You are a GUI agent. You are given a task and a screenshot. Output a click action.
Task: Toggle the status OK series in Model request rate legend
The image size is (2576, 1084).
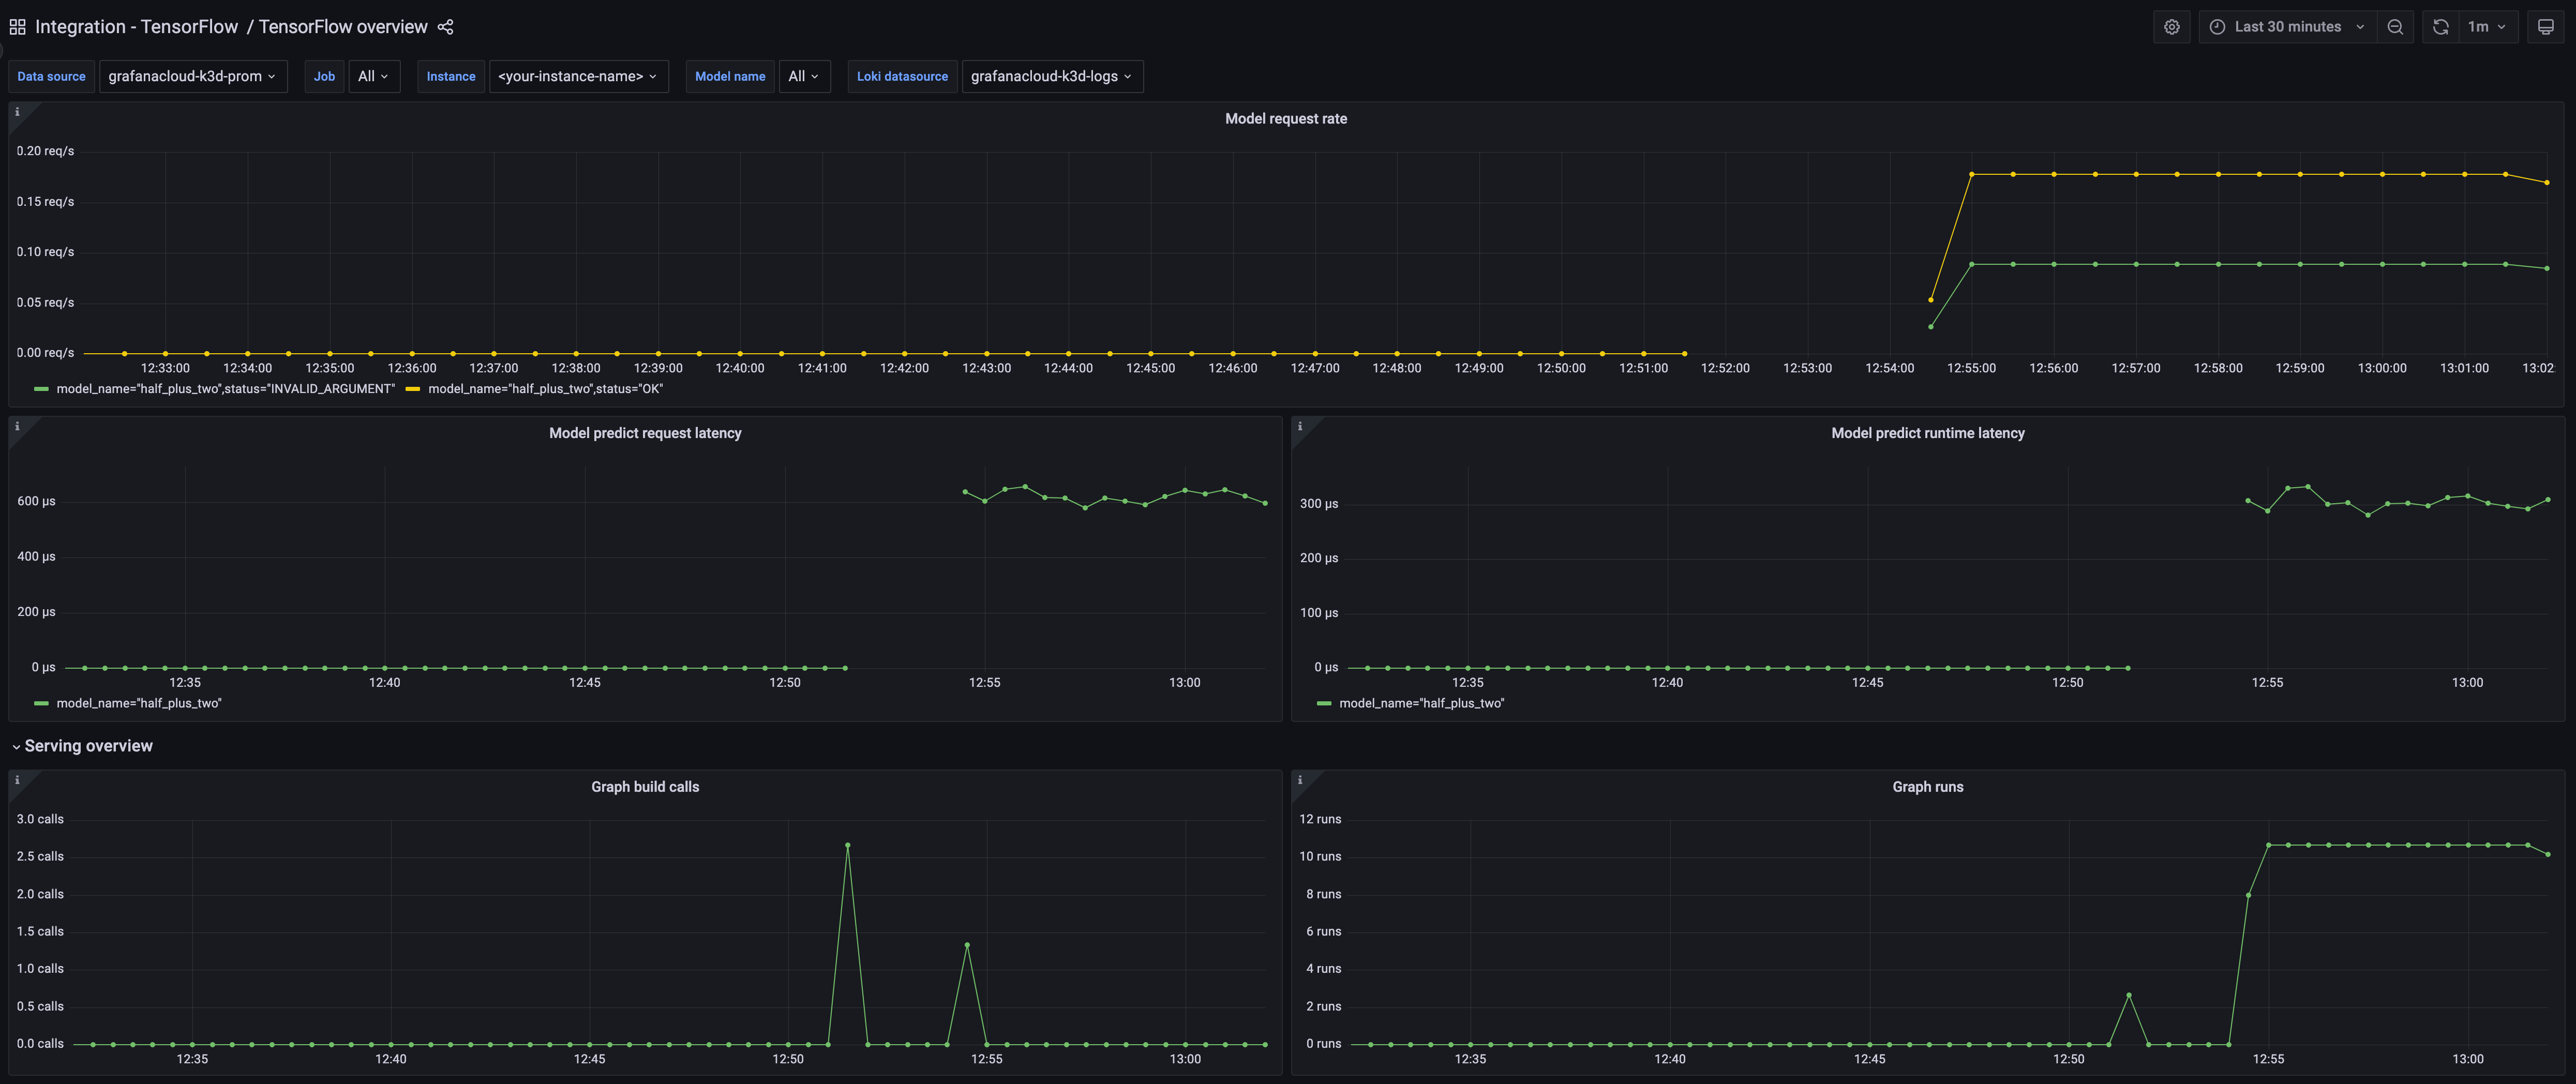pyautogui.click(x=546, y=388)
